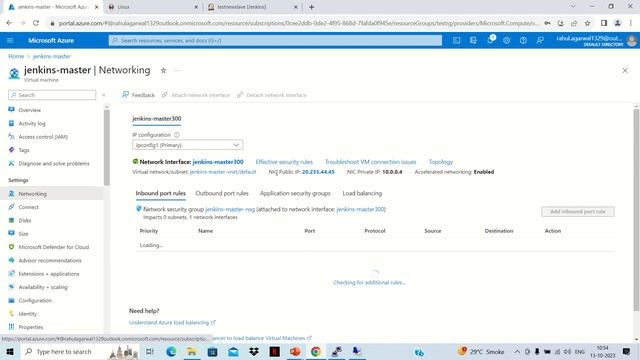Close the Networking blade with the X
Screen dimensions: 640x360
coord(625,71)
